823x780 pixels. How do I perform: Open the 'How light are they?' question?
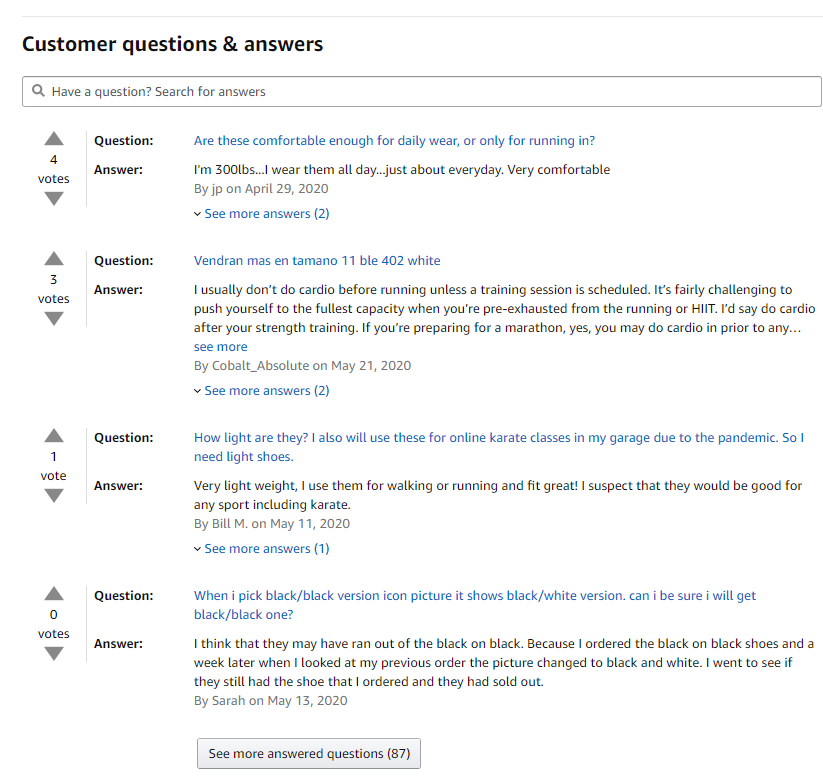(x=498, y=438)
